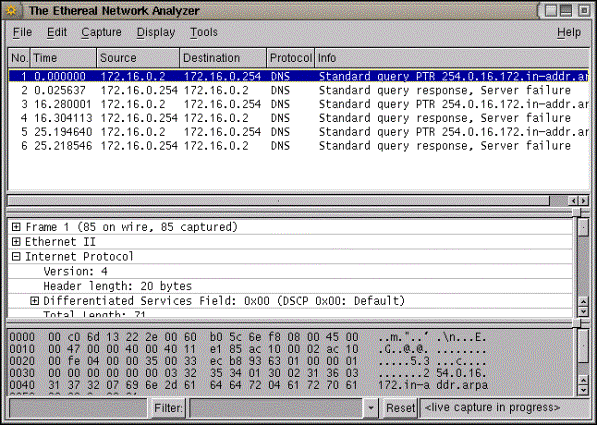Expand the Frame 1 tree node
Screen dimensions: 597x425
pos(16,227)
